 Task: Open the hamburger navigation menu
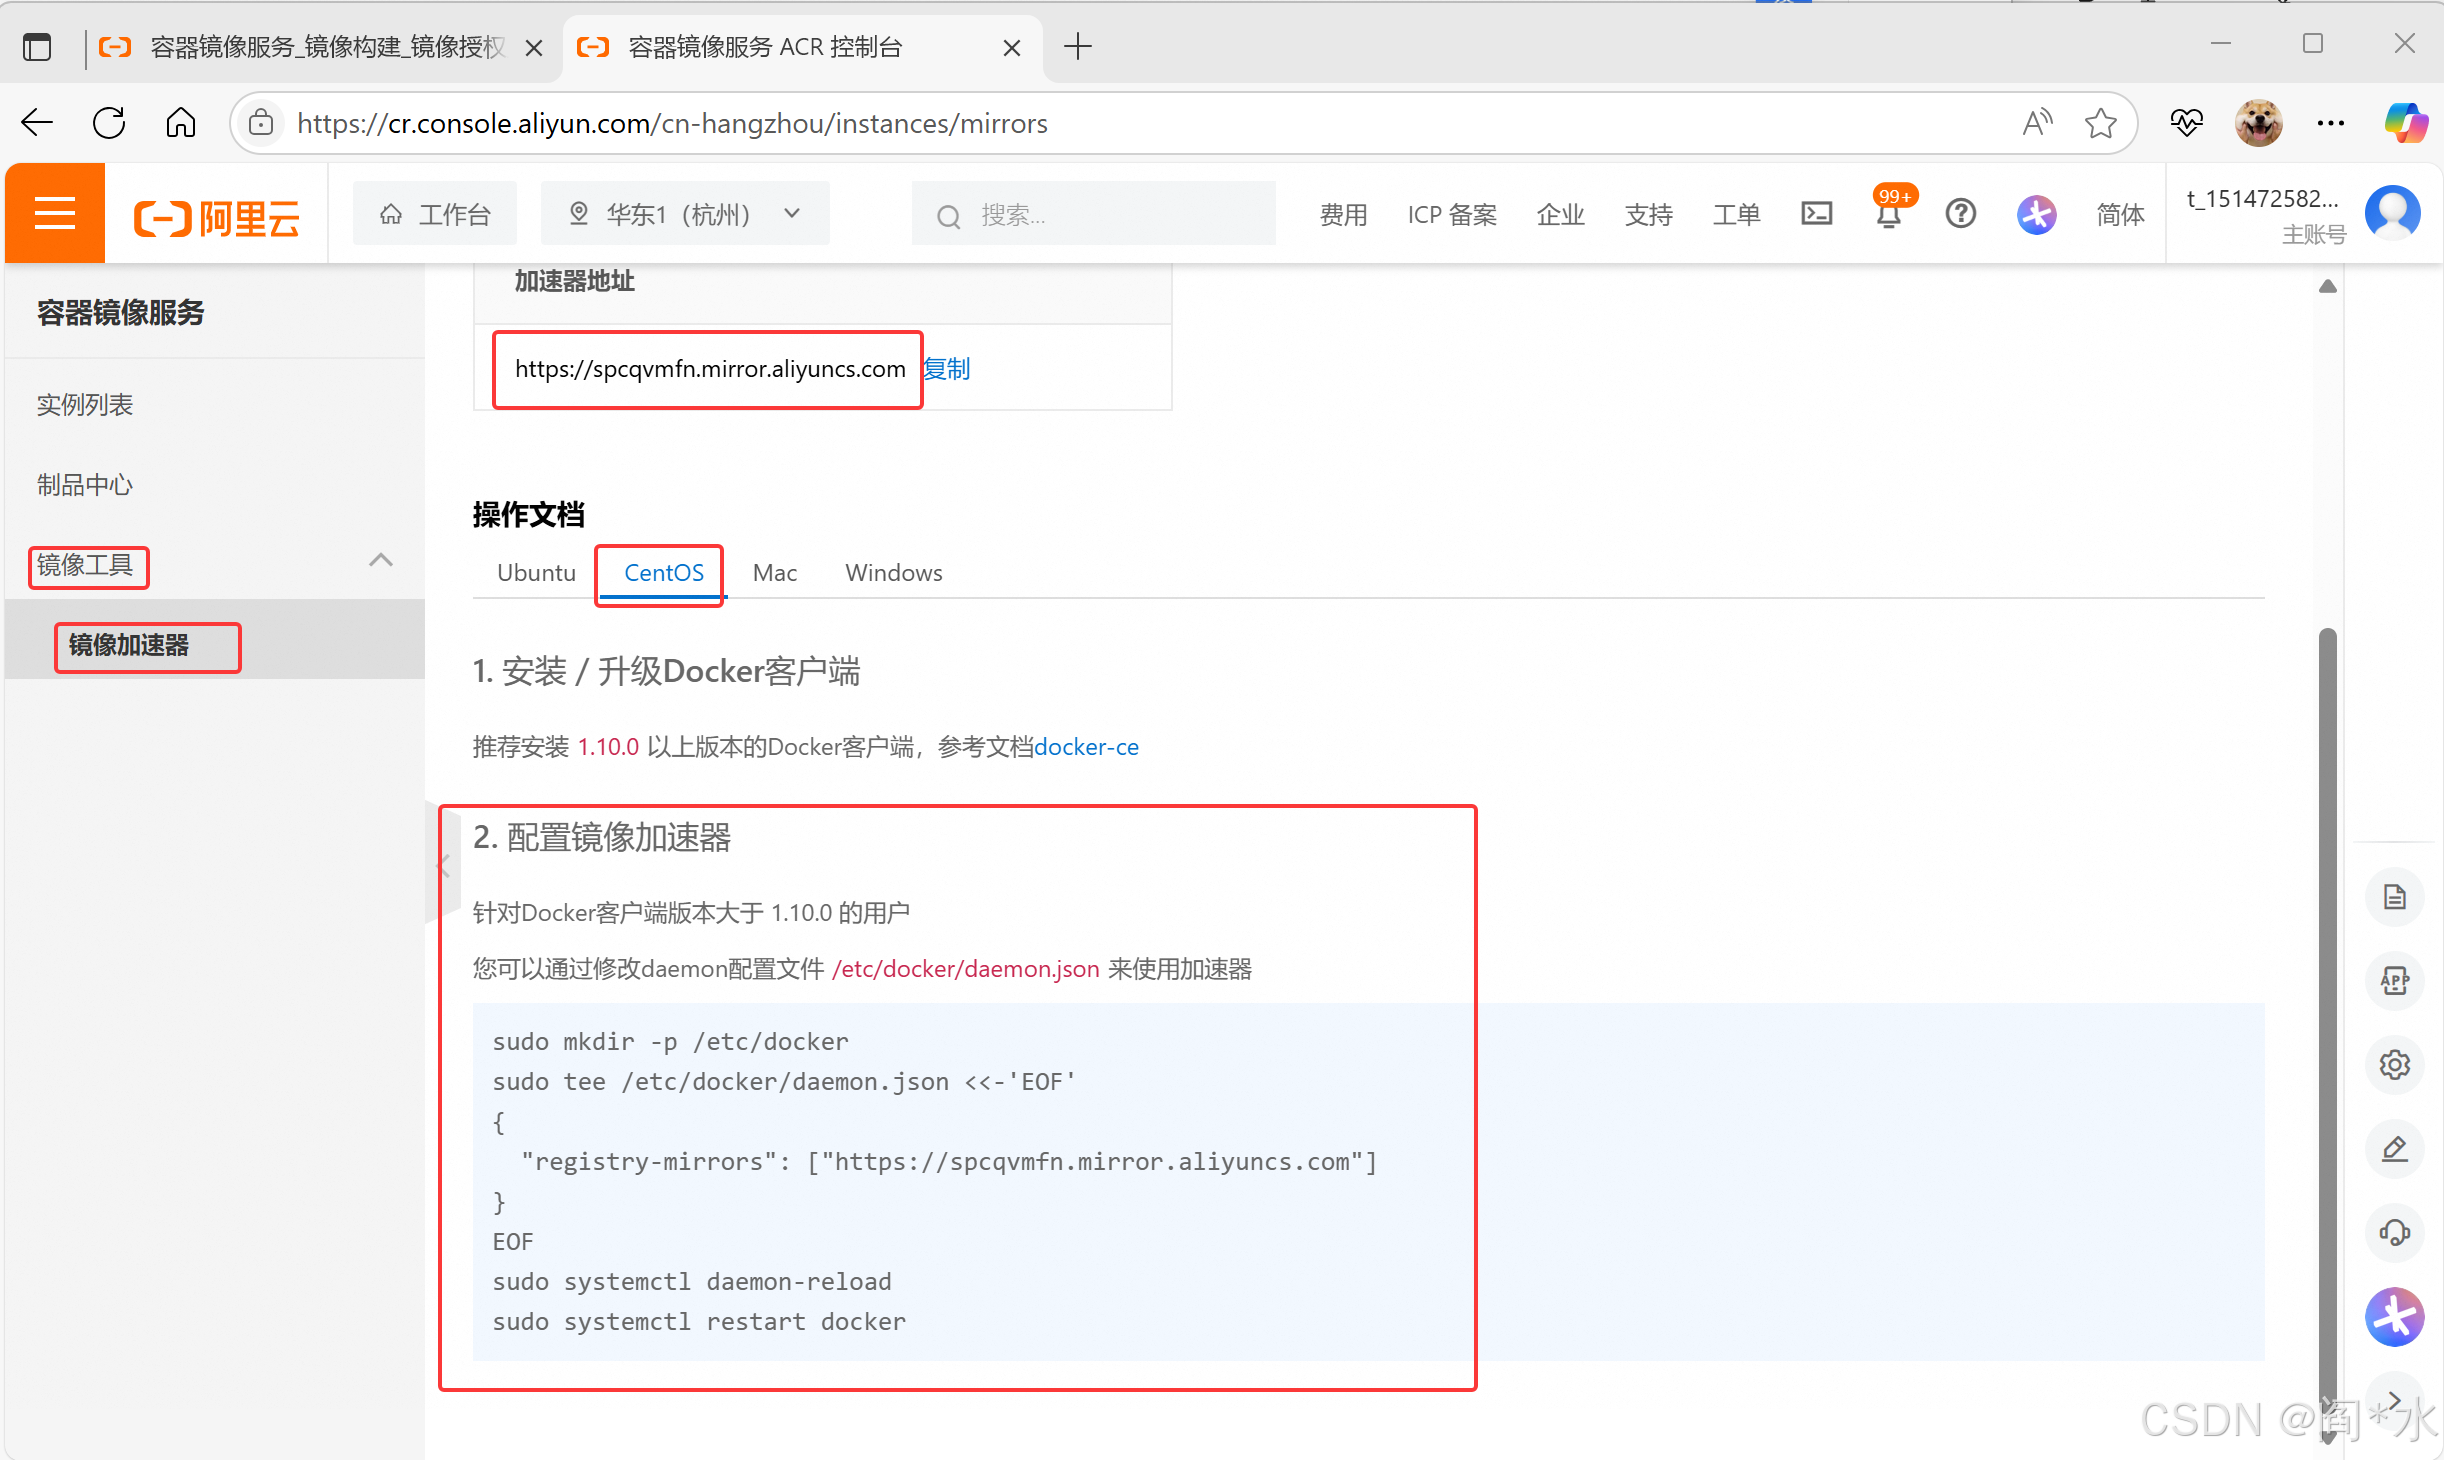[55, 214]
